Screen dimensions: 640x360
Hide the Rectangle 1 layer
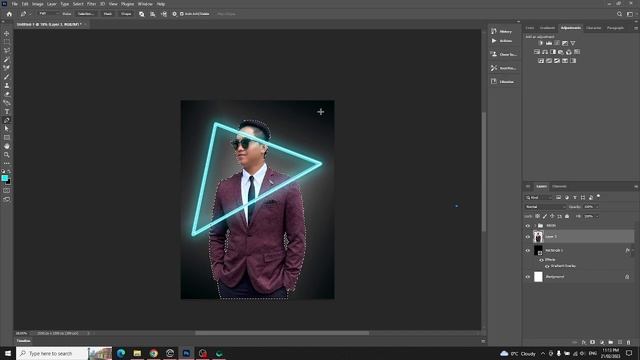pyautogui.click(x=527, y=250)
